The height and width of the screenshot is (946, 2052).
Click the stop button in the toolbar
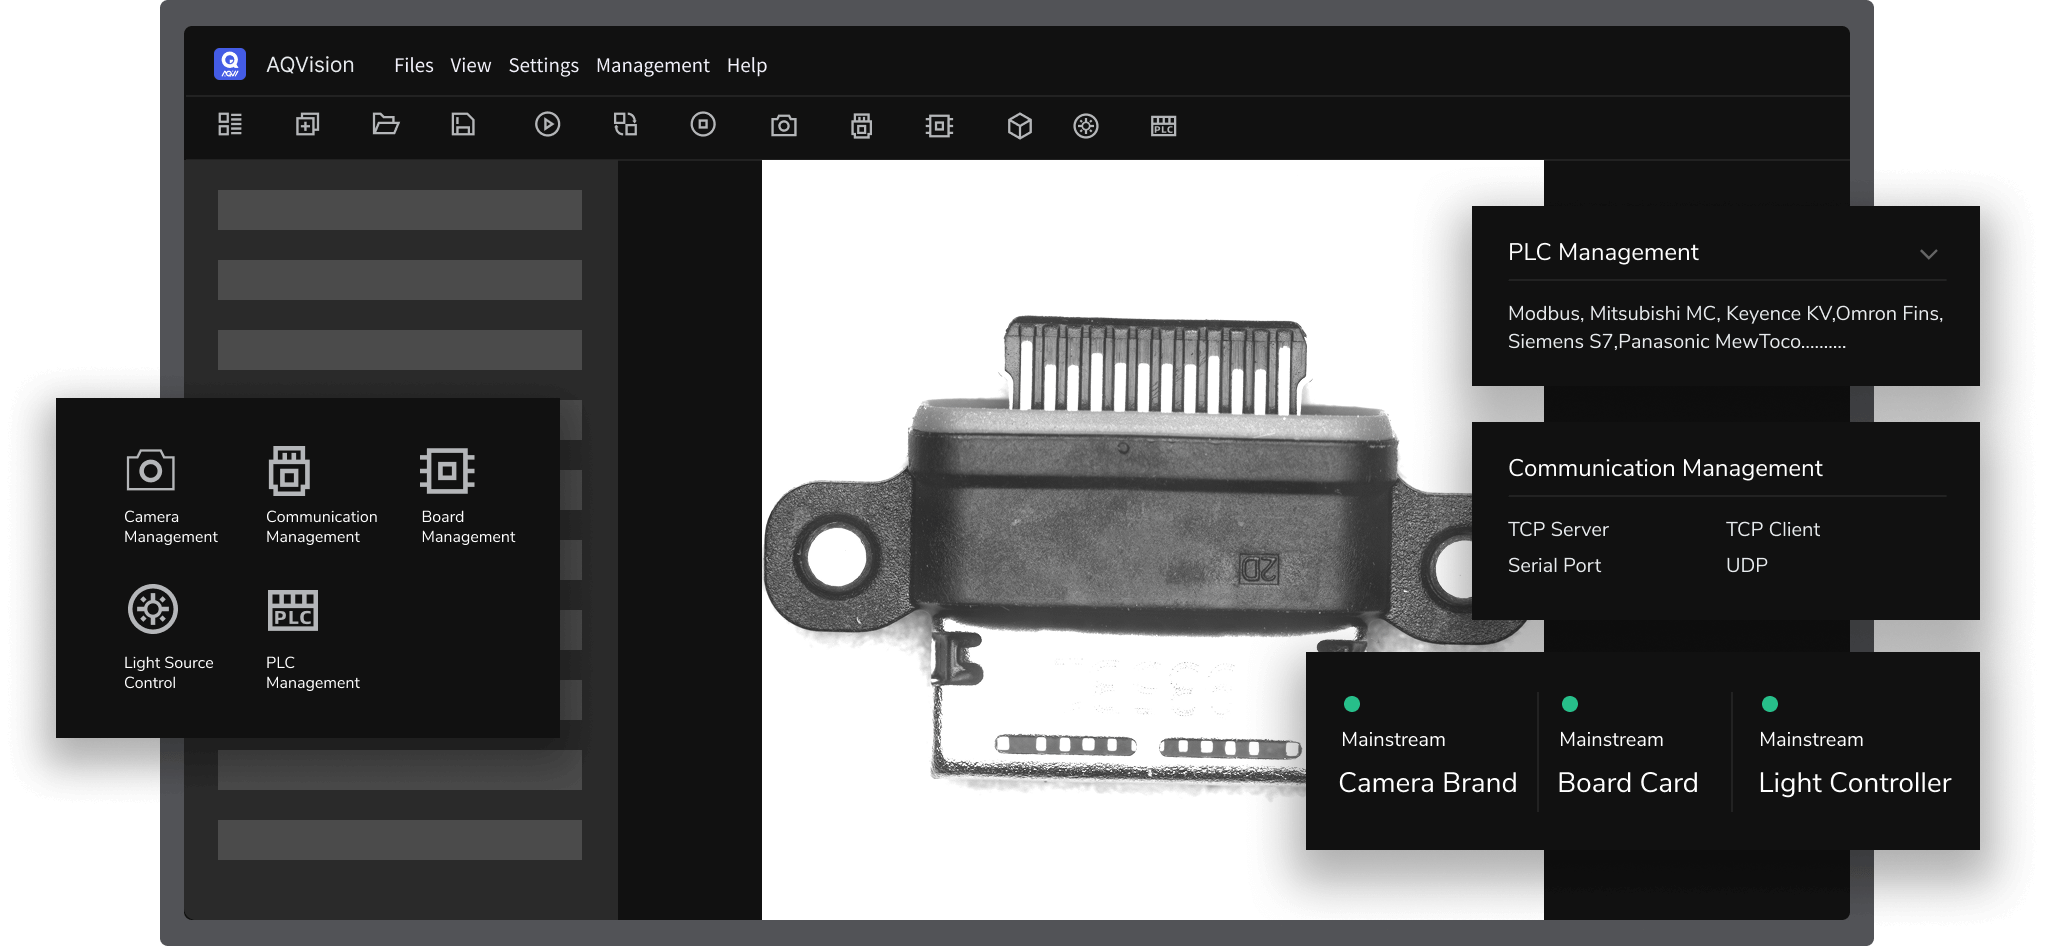coord(703,124)
